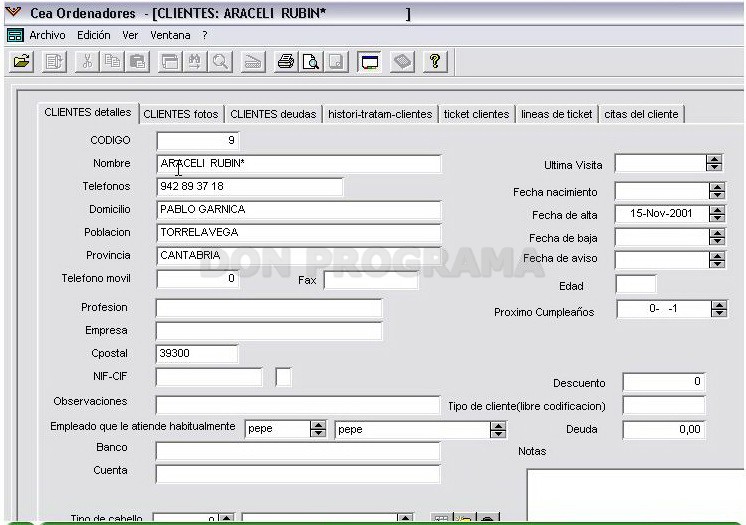Open the Archivo menu
The height and width of the screenshot is (525, 746).
pos(47,35)
